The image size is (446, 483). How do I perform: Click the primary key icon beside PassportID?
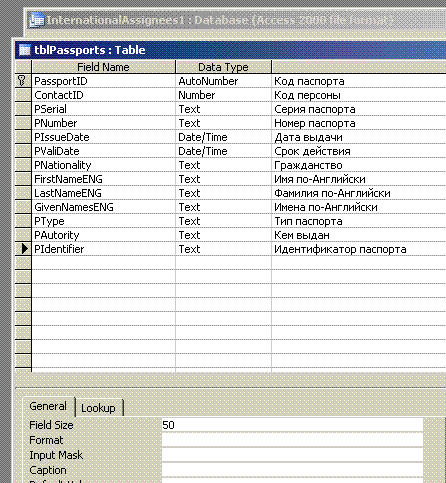pos(22,81)
